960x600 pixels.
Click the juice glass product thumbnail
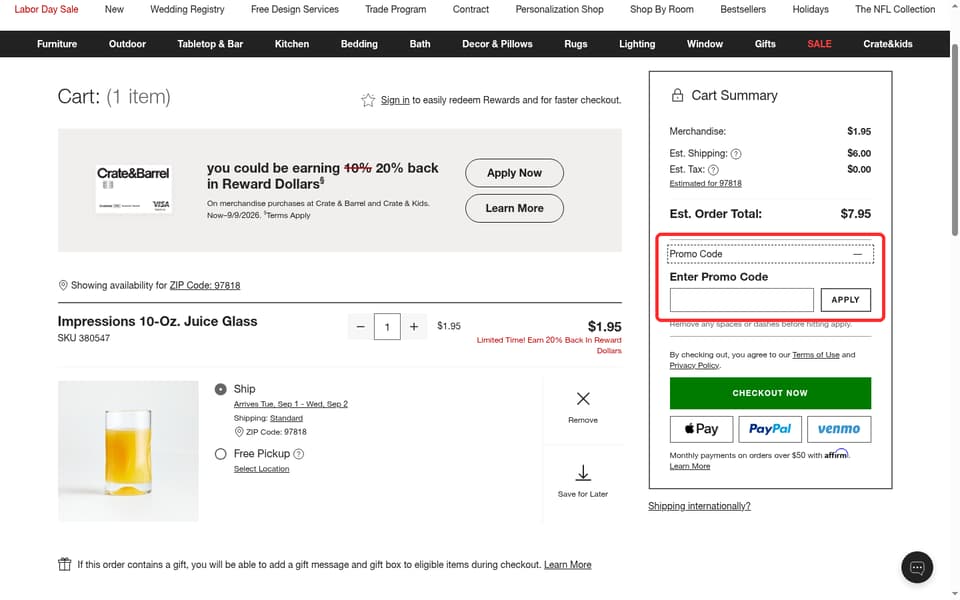tap(128, 451)
